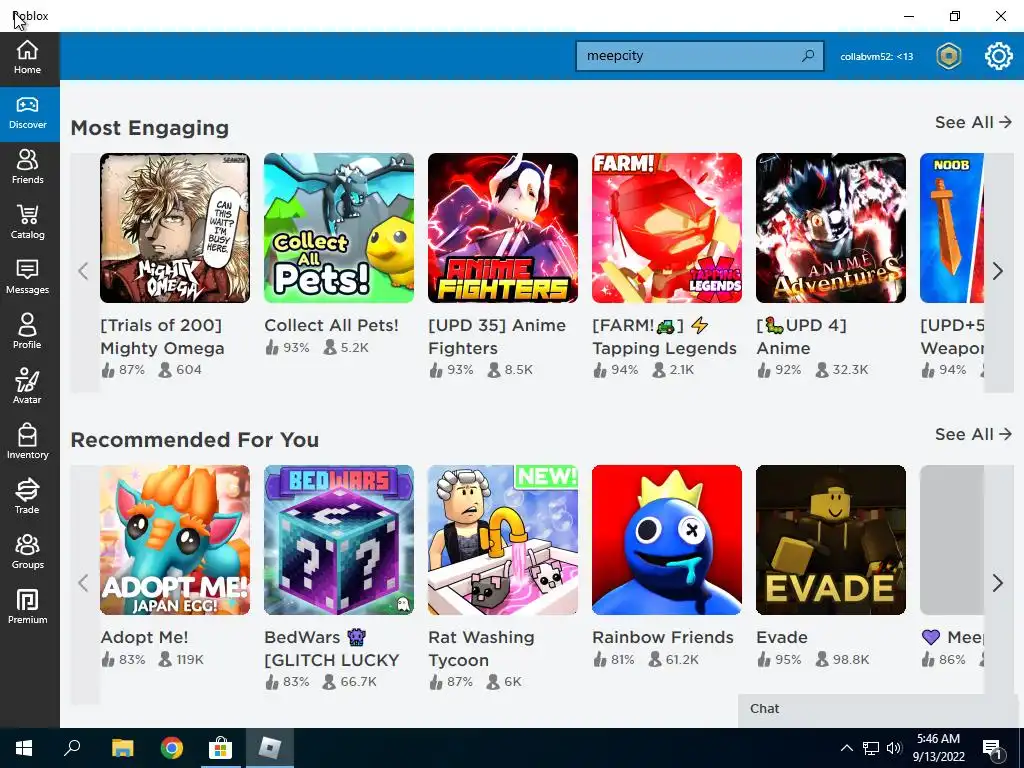Click the Roblox taskbar icon
This screenshot has width=1024, height=768.
(270, 748)
